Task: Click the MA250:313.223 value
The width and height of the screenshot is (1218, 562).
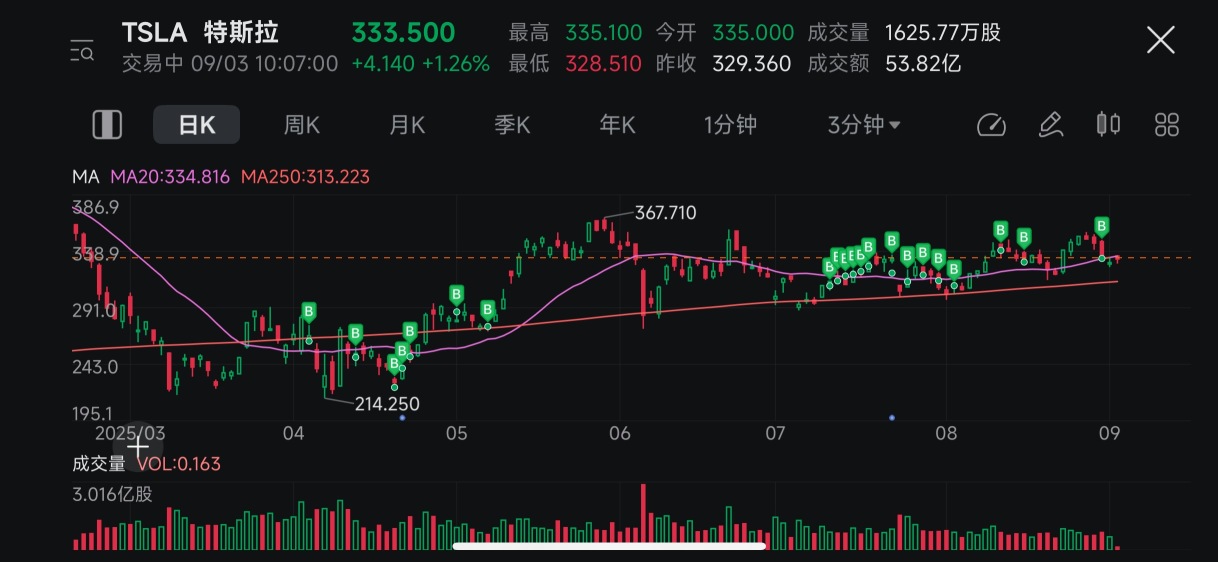Action: (305, 177)
